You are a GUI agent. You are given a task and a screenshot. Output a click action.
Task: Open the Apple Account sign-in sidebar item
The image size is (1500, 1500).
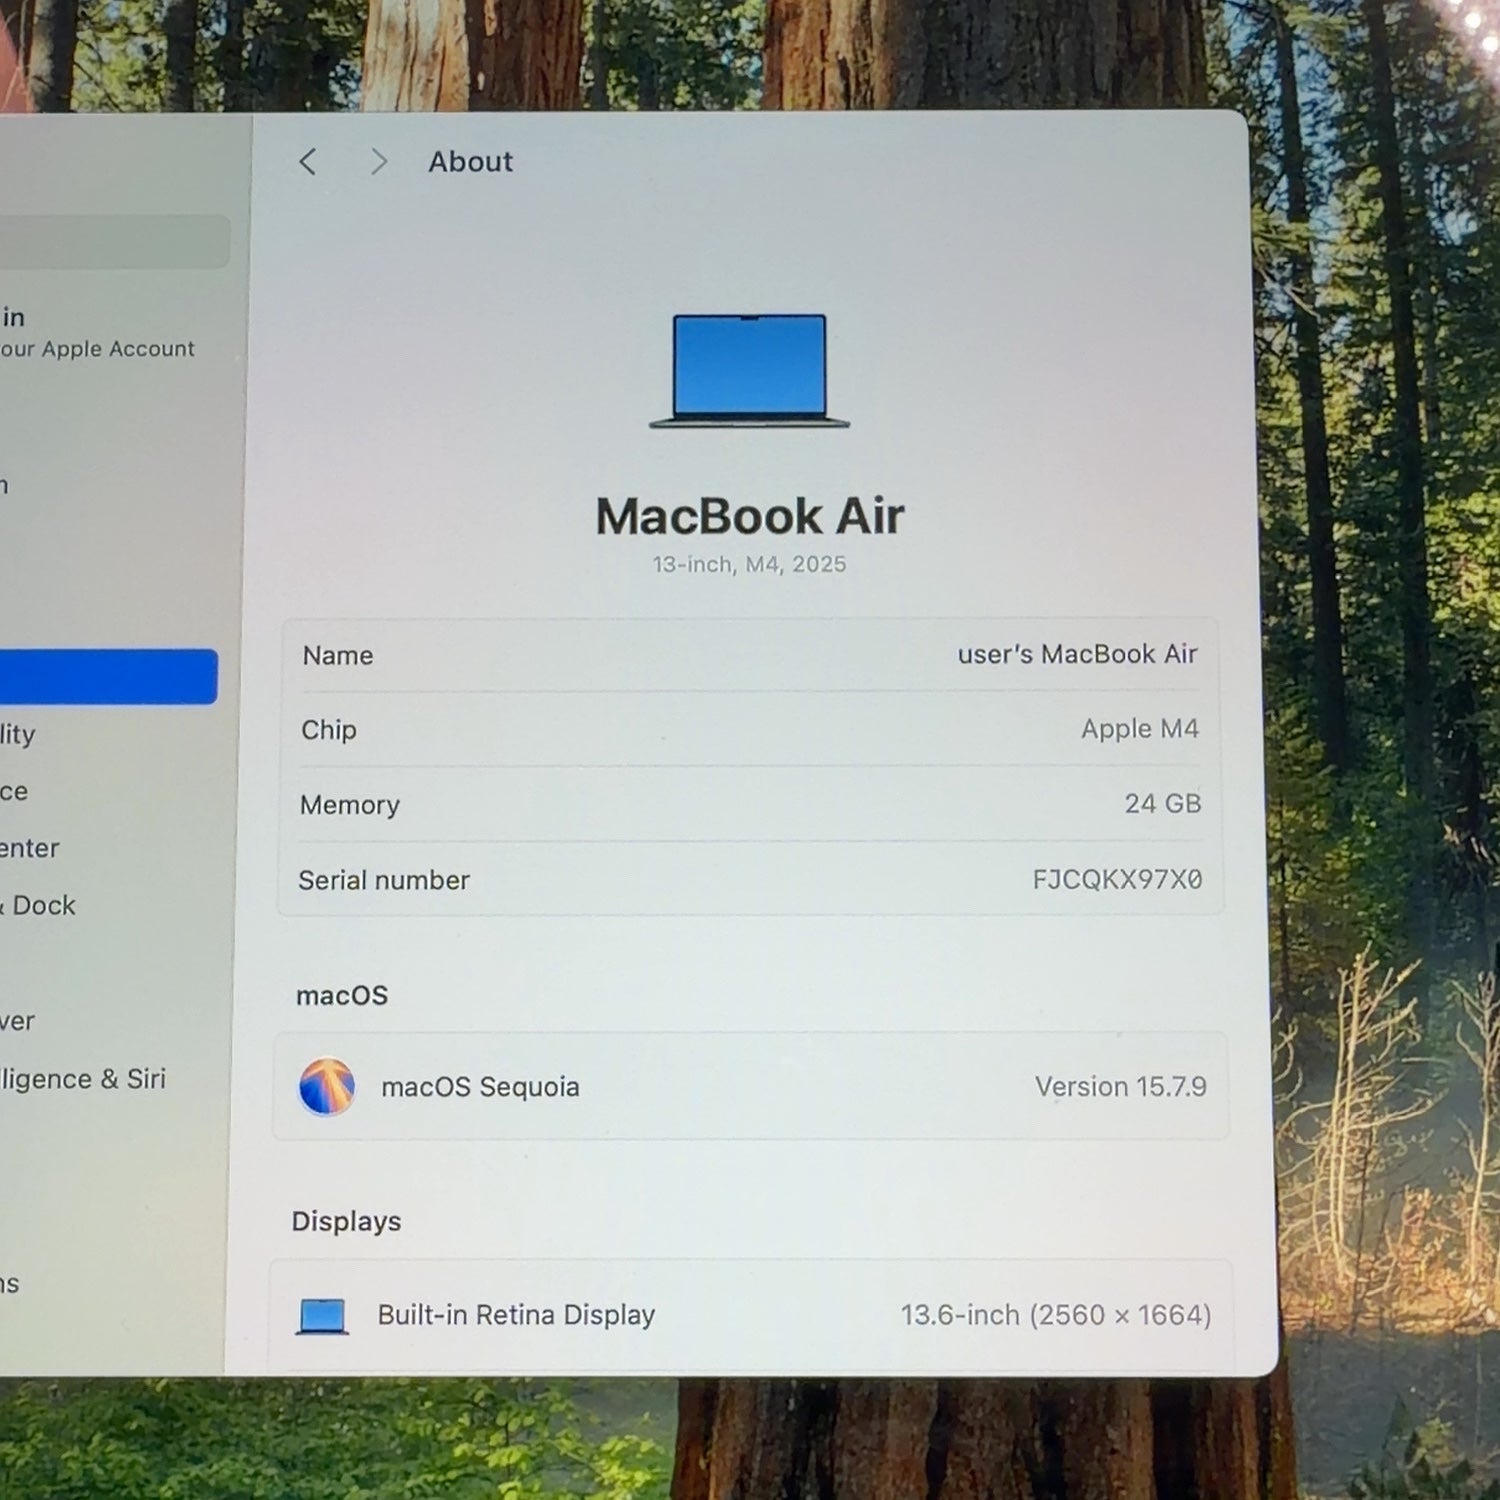[98, 333]
